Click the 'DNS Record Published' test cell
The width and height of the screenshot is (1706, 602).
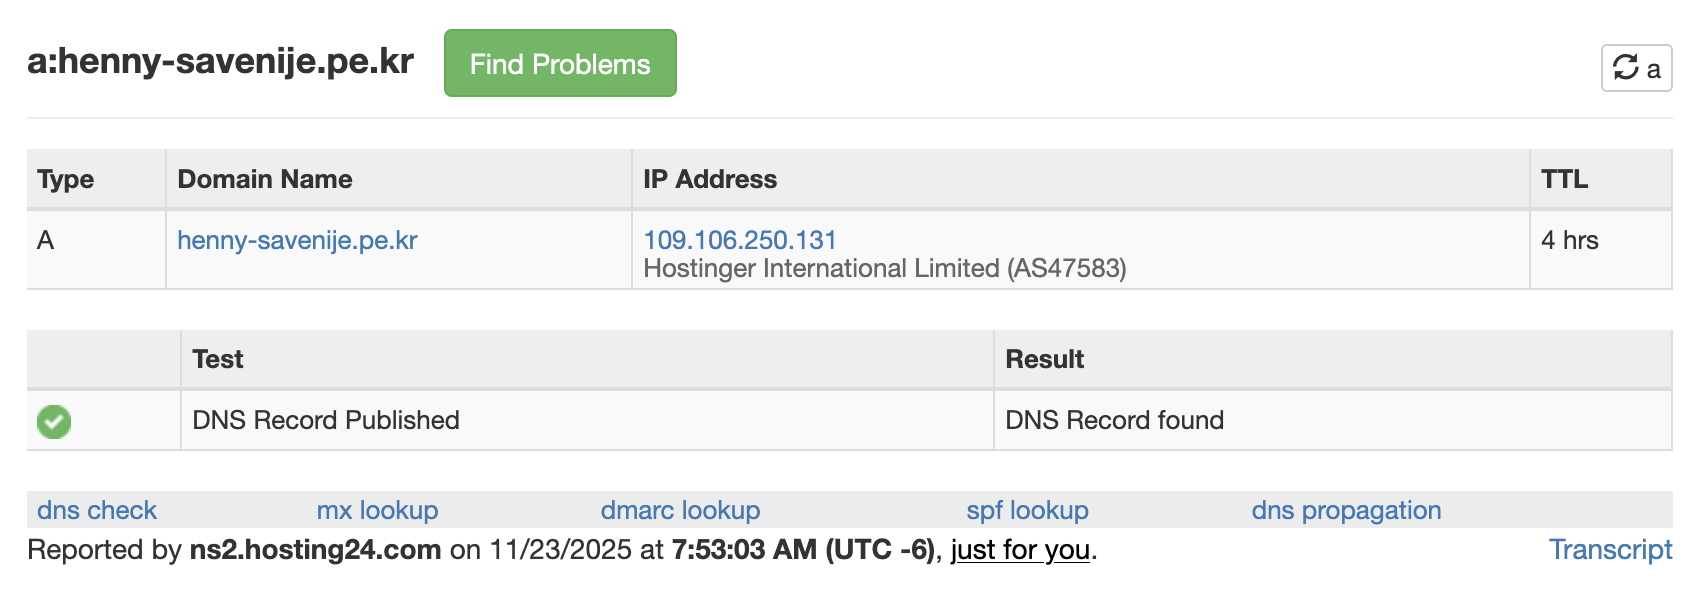(326, 420)
